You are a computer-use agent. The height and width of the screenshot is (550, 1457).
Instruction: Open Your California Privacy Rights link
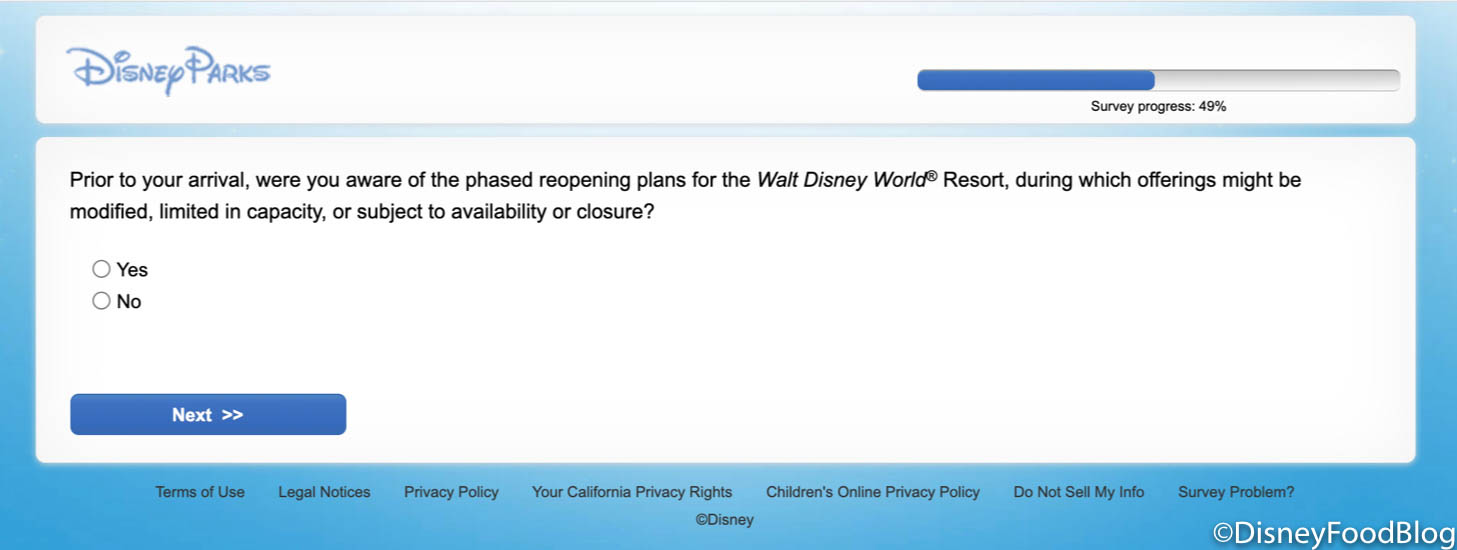(632, 492)
